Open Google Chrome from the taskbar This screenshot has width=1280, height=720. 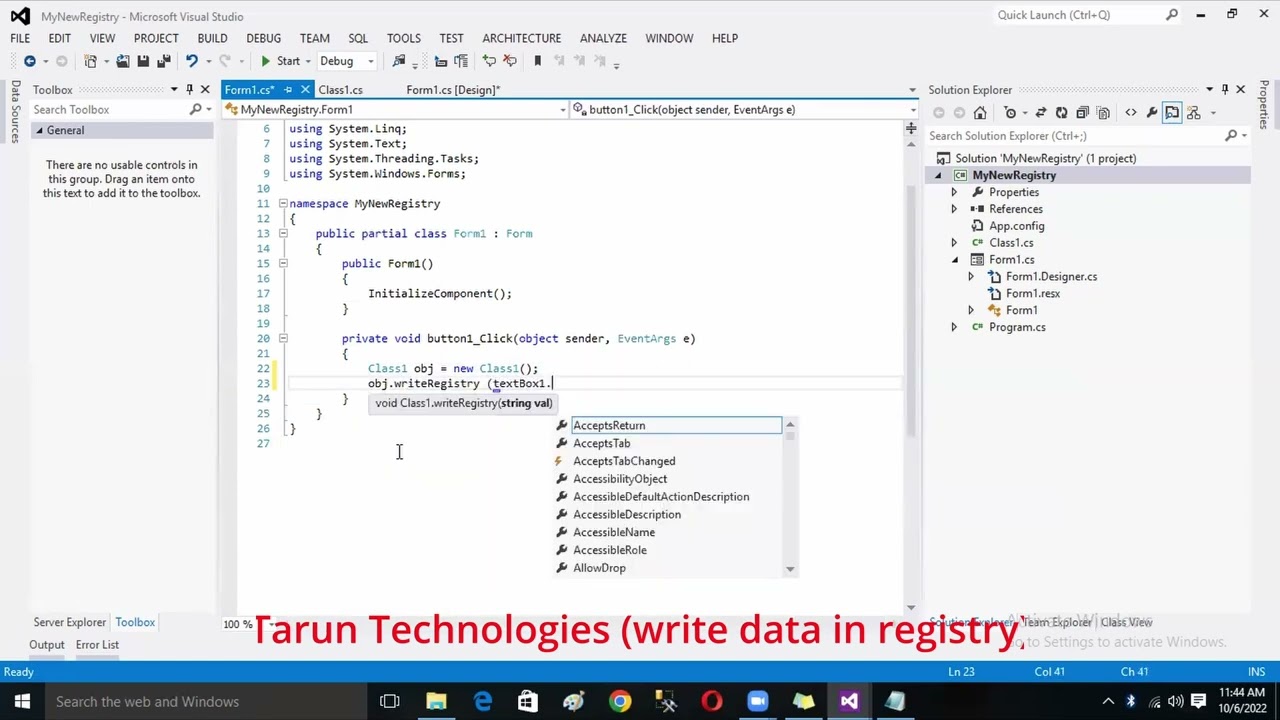tap(620, 702)
